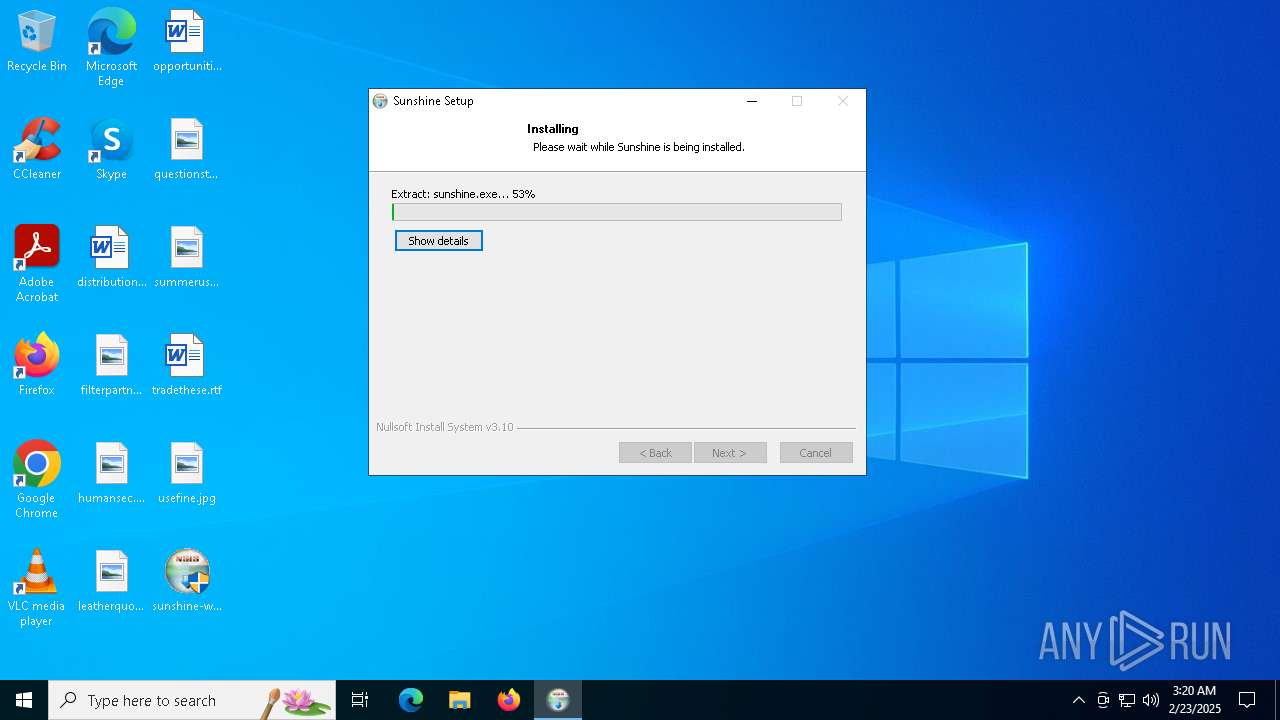Launch Edge from the taskbar
This screenshot has width=1280, height=720.
click(x=411, y=700)
